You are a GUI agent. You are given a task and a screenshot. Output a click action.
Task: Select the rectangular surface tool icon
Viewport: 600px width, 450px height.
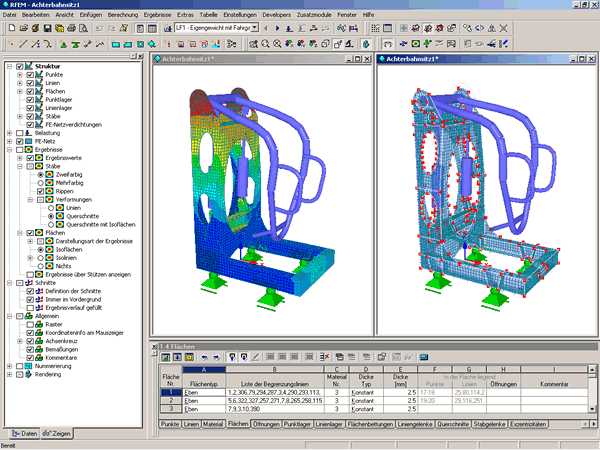[116, 44]
